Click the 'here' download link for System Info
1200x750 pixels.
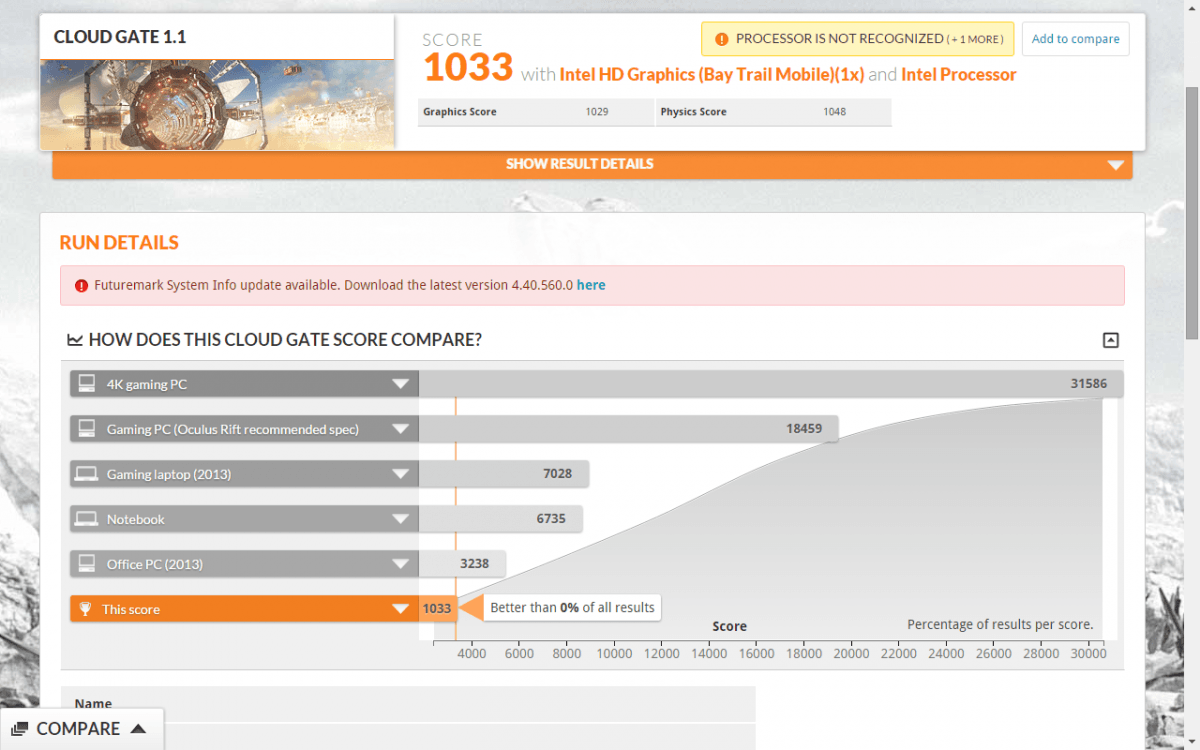tap(591, 285)
